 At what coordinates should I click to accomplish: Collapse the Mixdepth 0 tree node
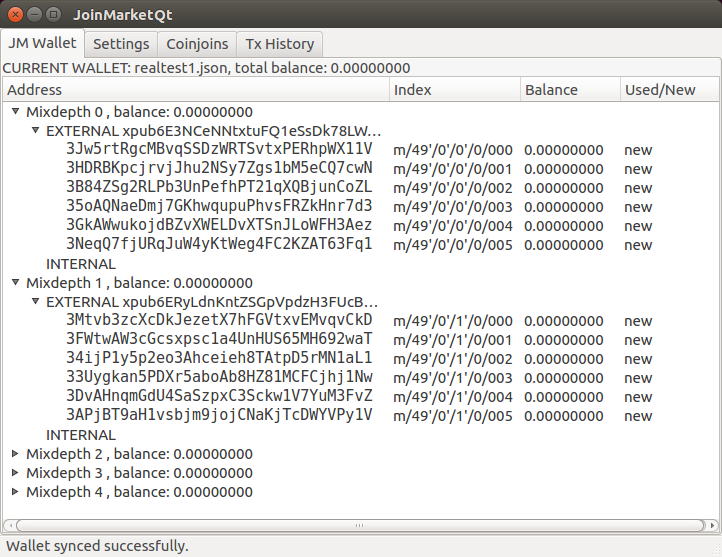point(15,112)
